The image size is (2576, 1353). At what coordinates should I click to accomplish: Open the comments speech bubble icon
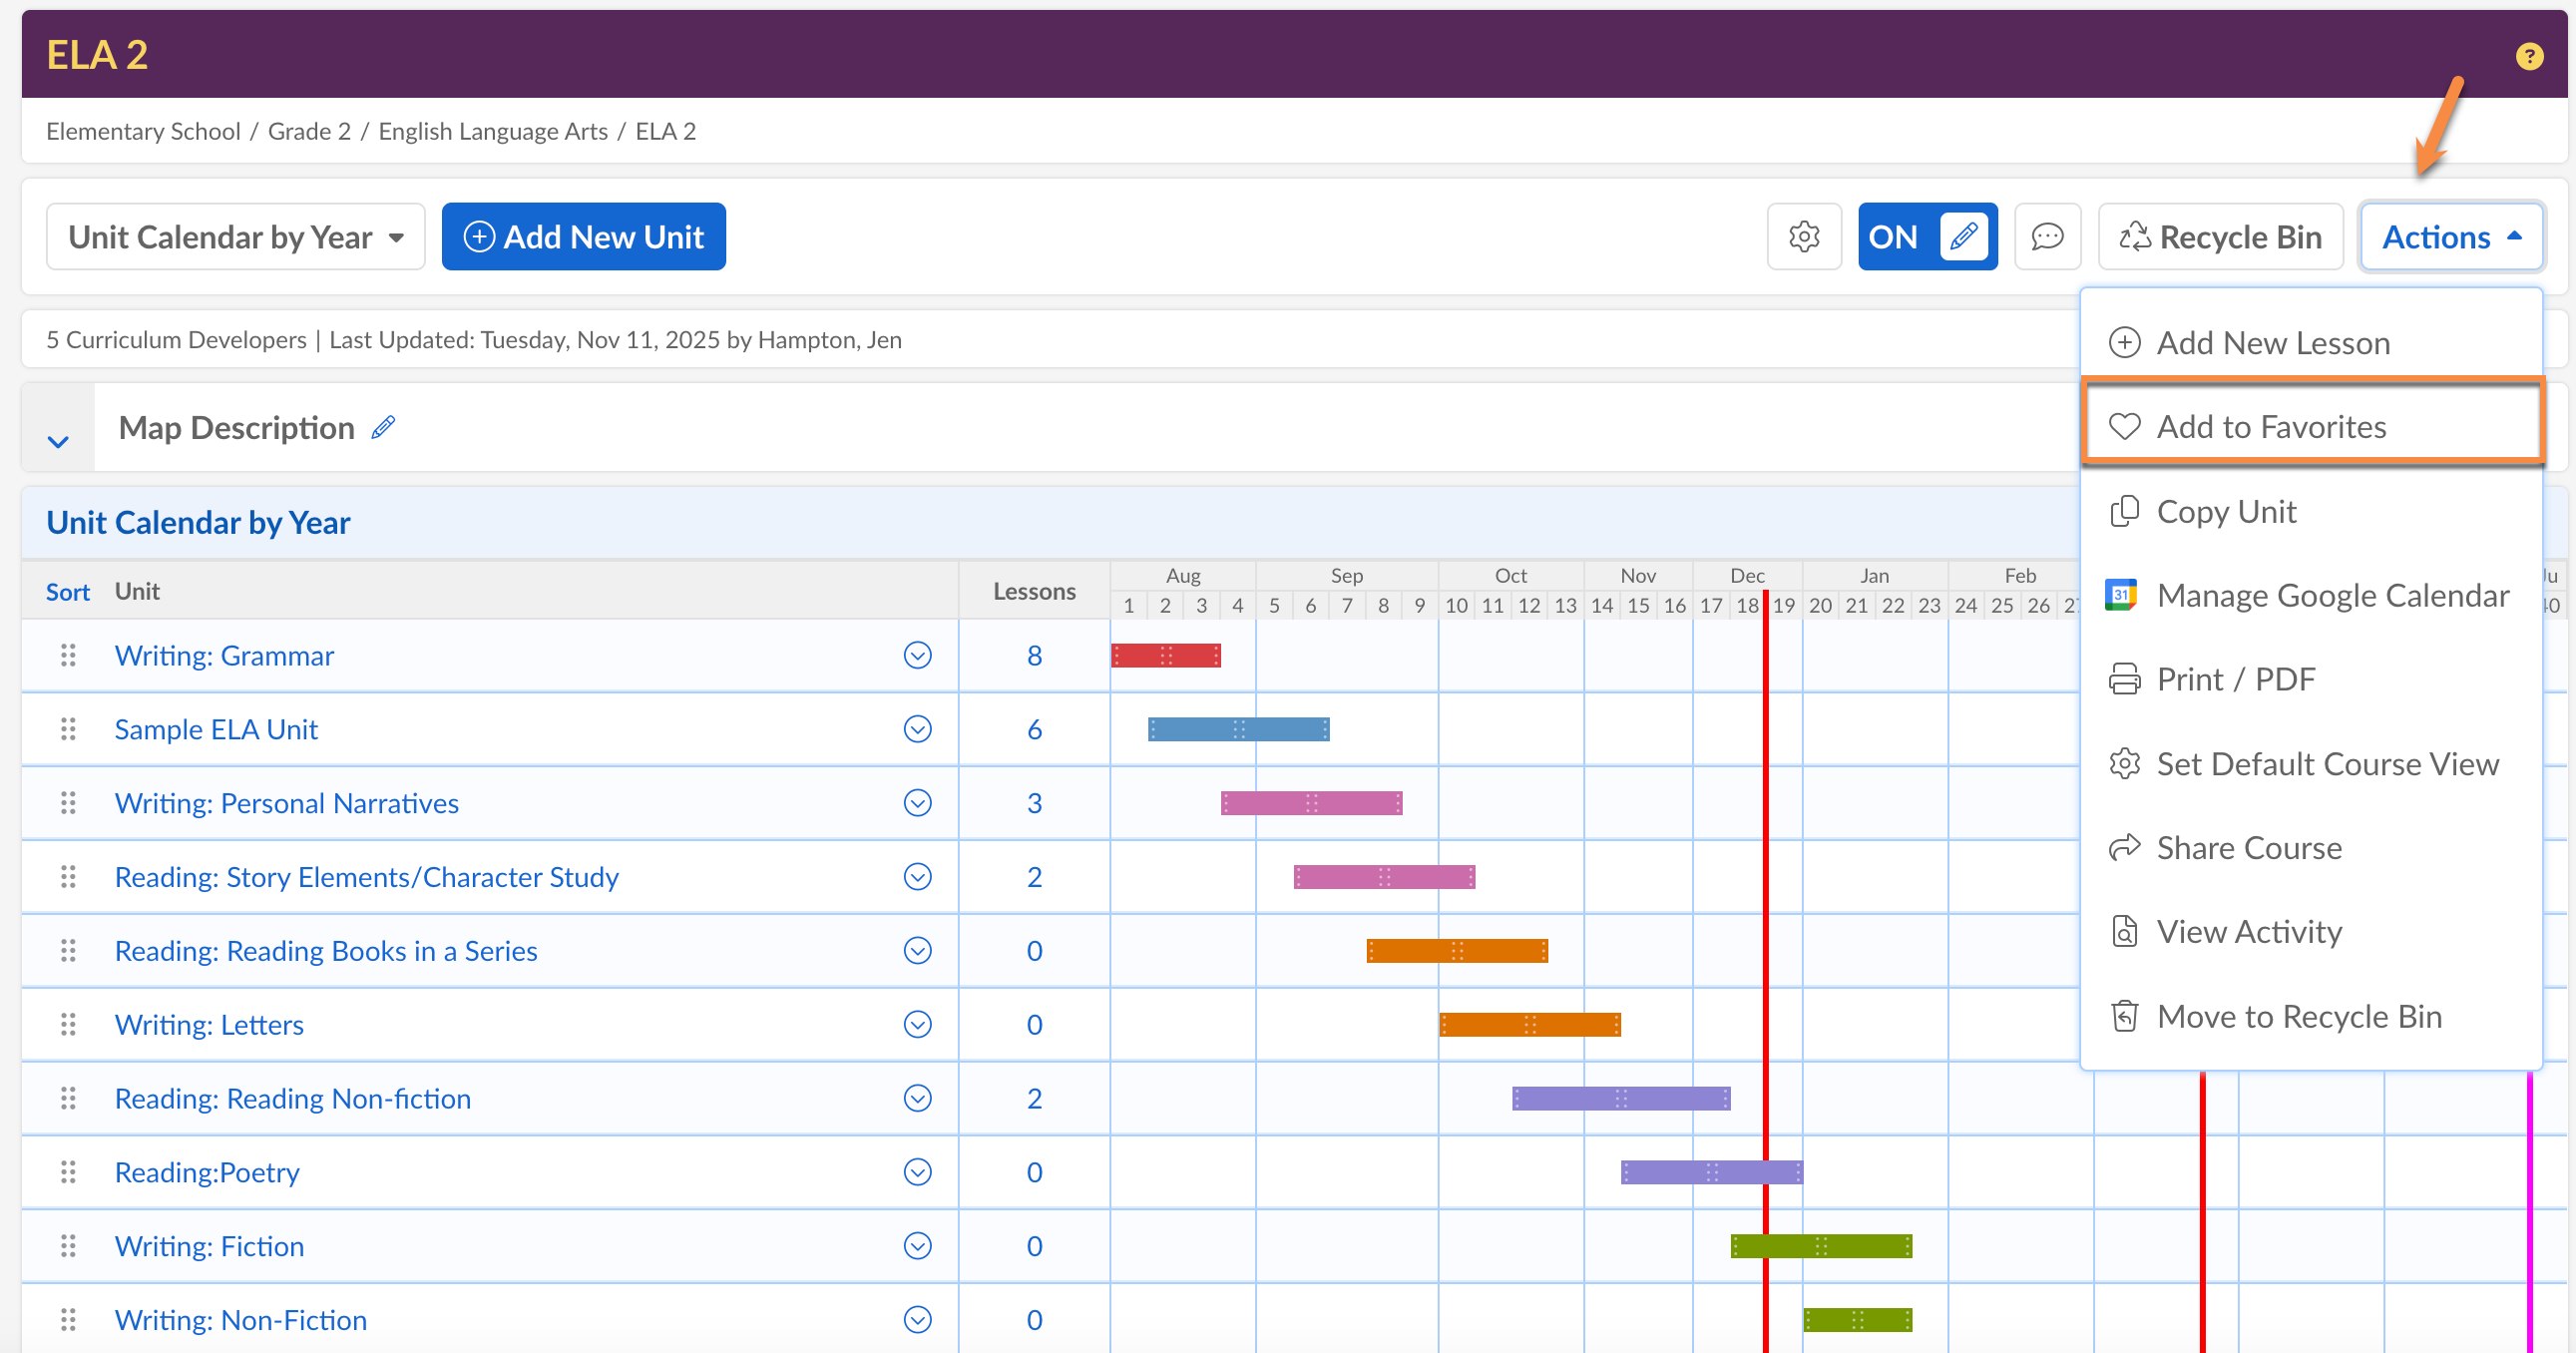click(x=2046, y=237)
